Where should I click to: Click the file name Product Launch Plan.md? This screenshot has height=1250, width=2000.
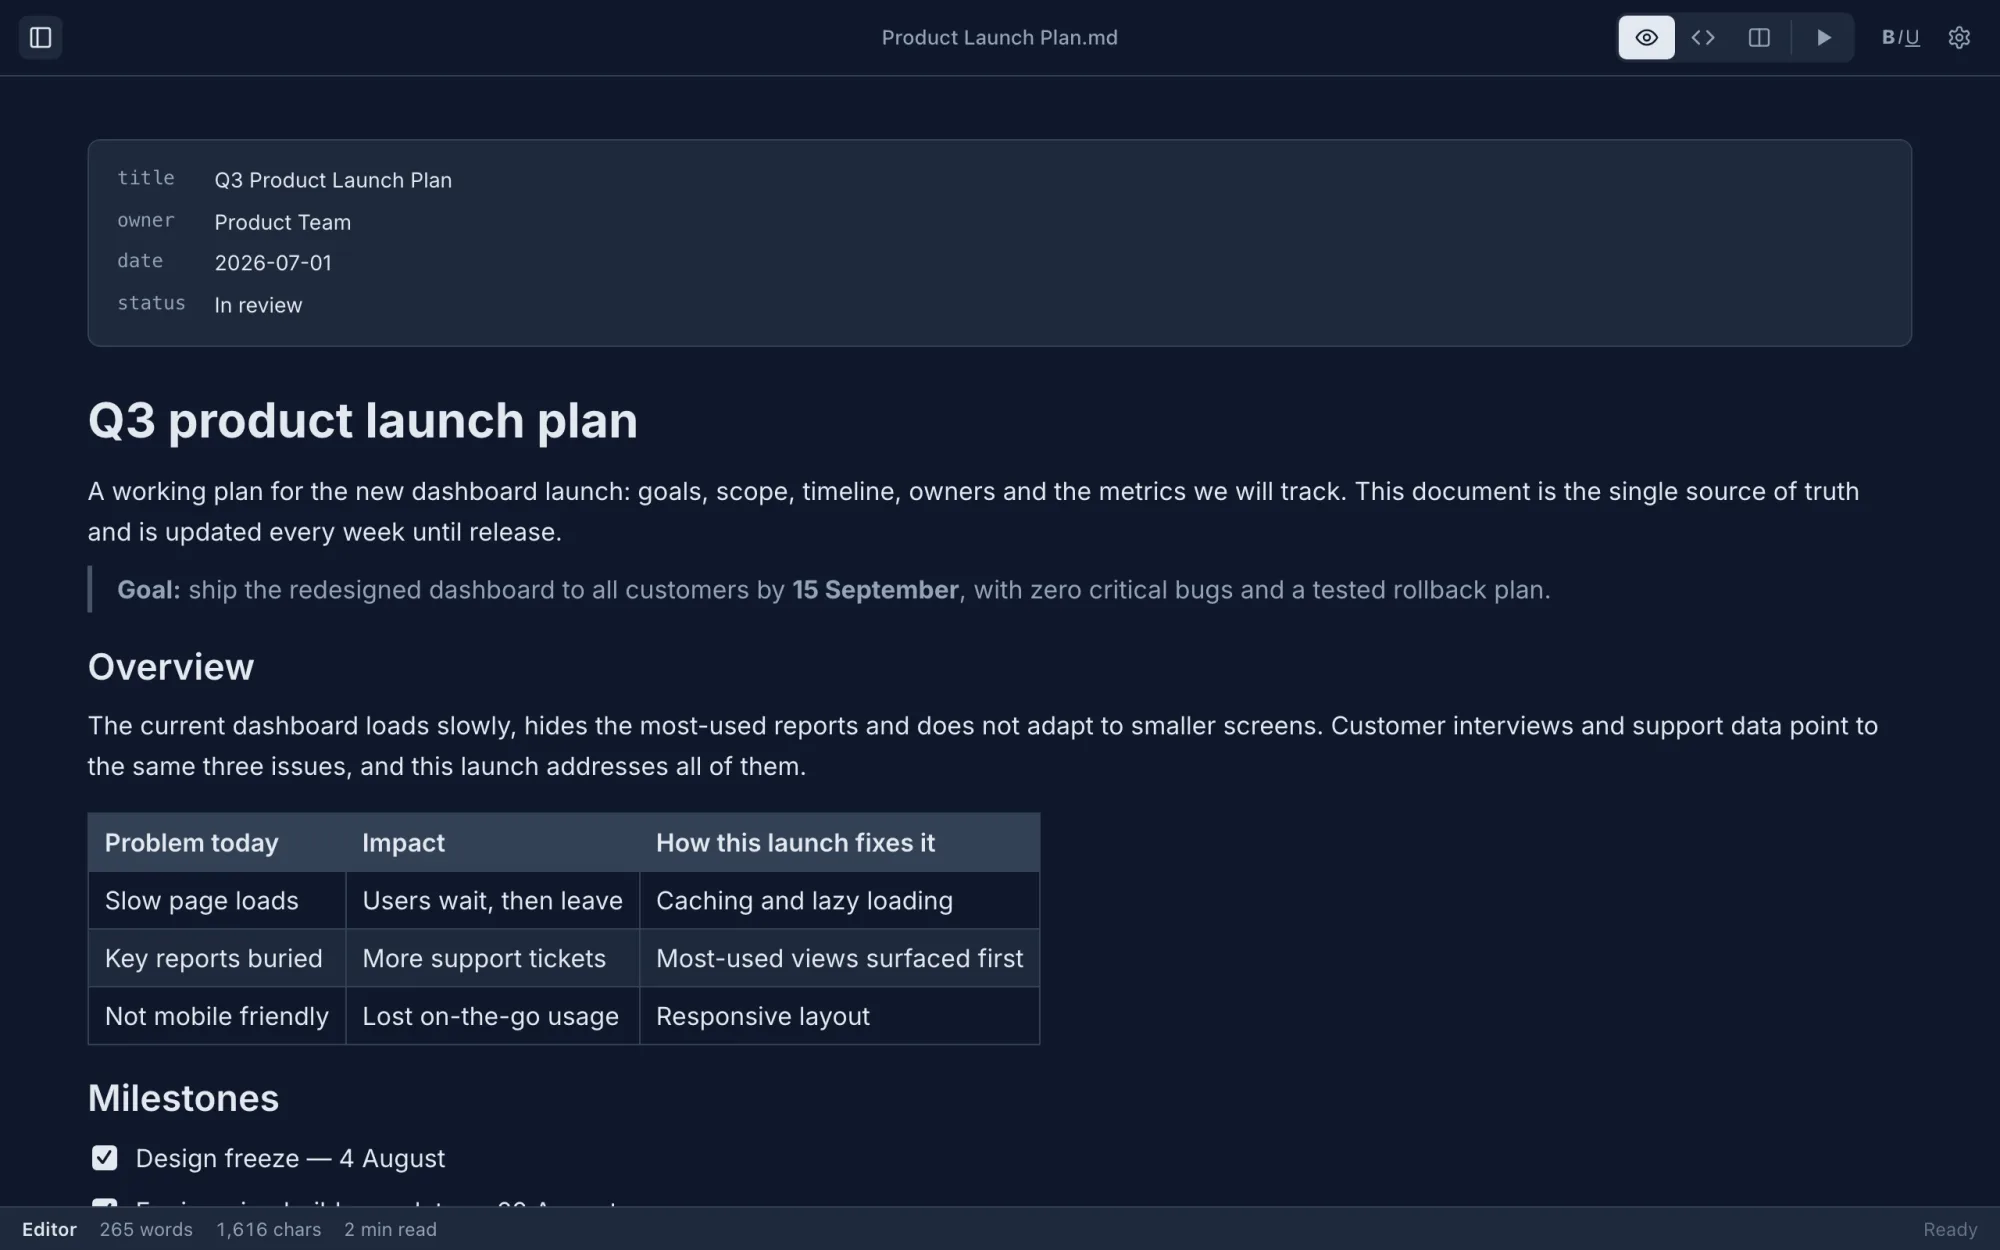(x=1000, y=38)
